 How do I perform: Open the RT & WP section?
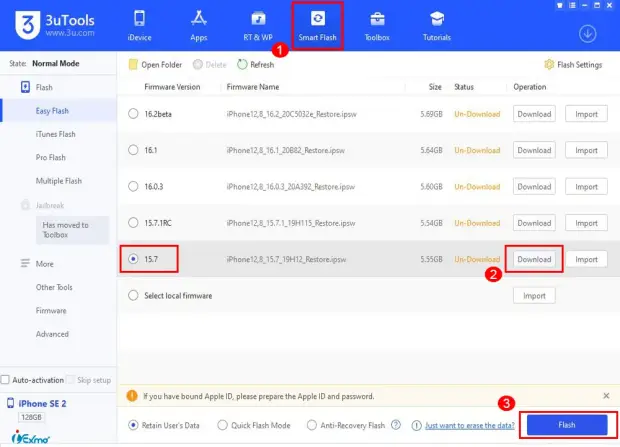(258, 26)
